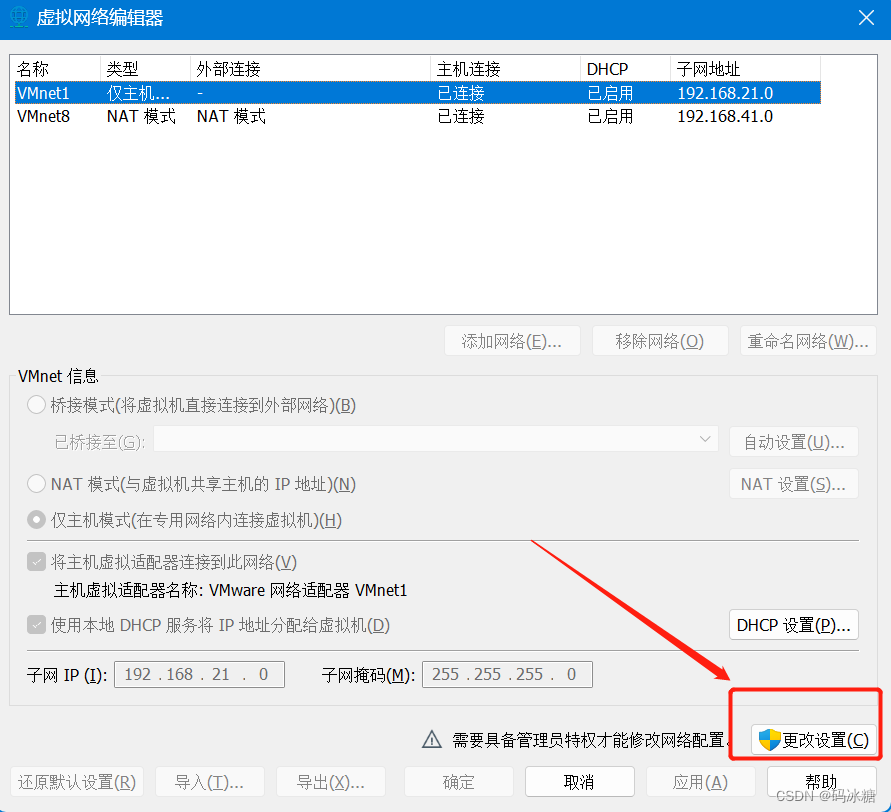
Task: Toggle 使用本地 DHCP 服务 checkbox
Action: pos(36,626)
